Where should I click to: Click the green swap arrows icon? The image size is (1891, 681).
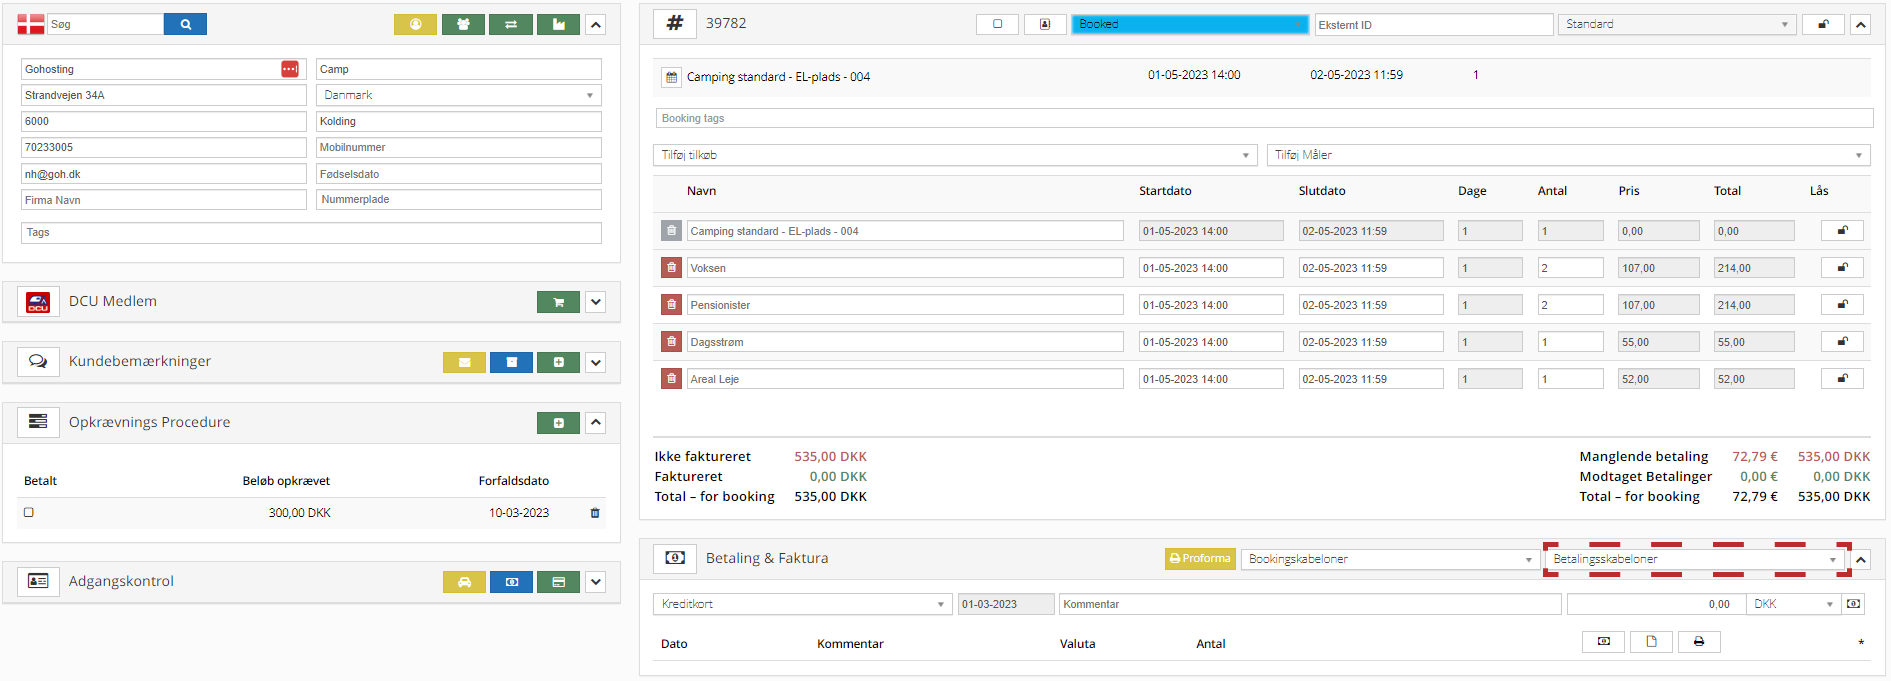click(511, 24)
